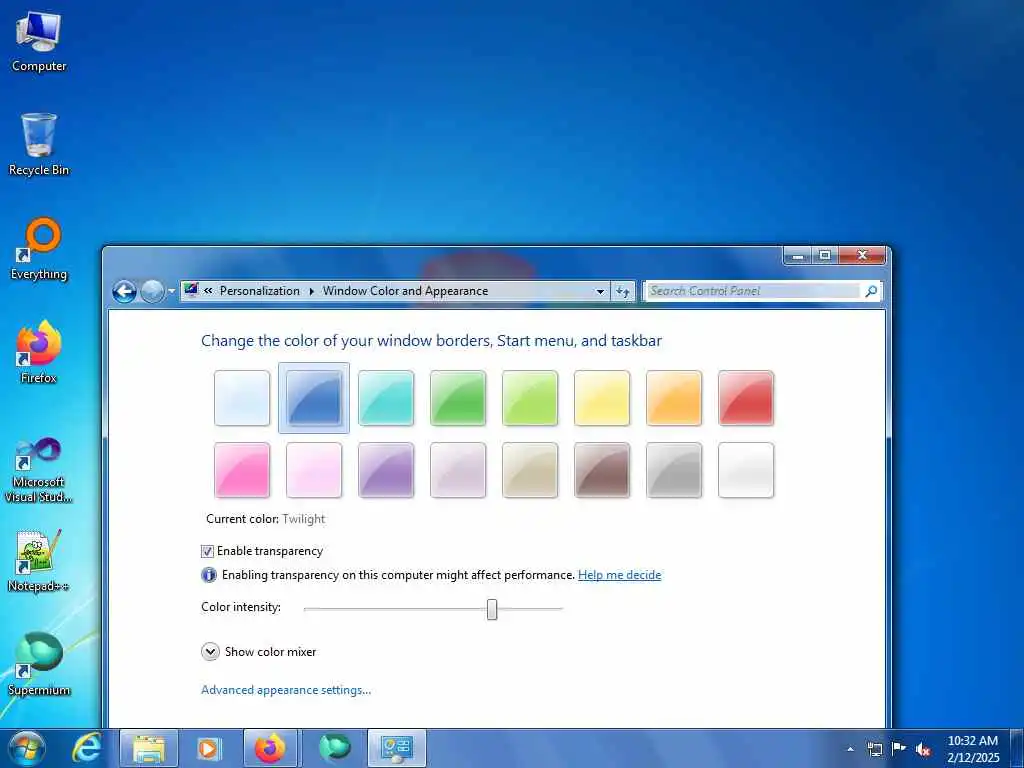Select the Microsoft Visual Studio desktop shortcut
This screenshot has width=1024, height=768.
click(39, 470)
